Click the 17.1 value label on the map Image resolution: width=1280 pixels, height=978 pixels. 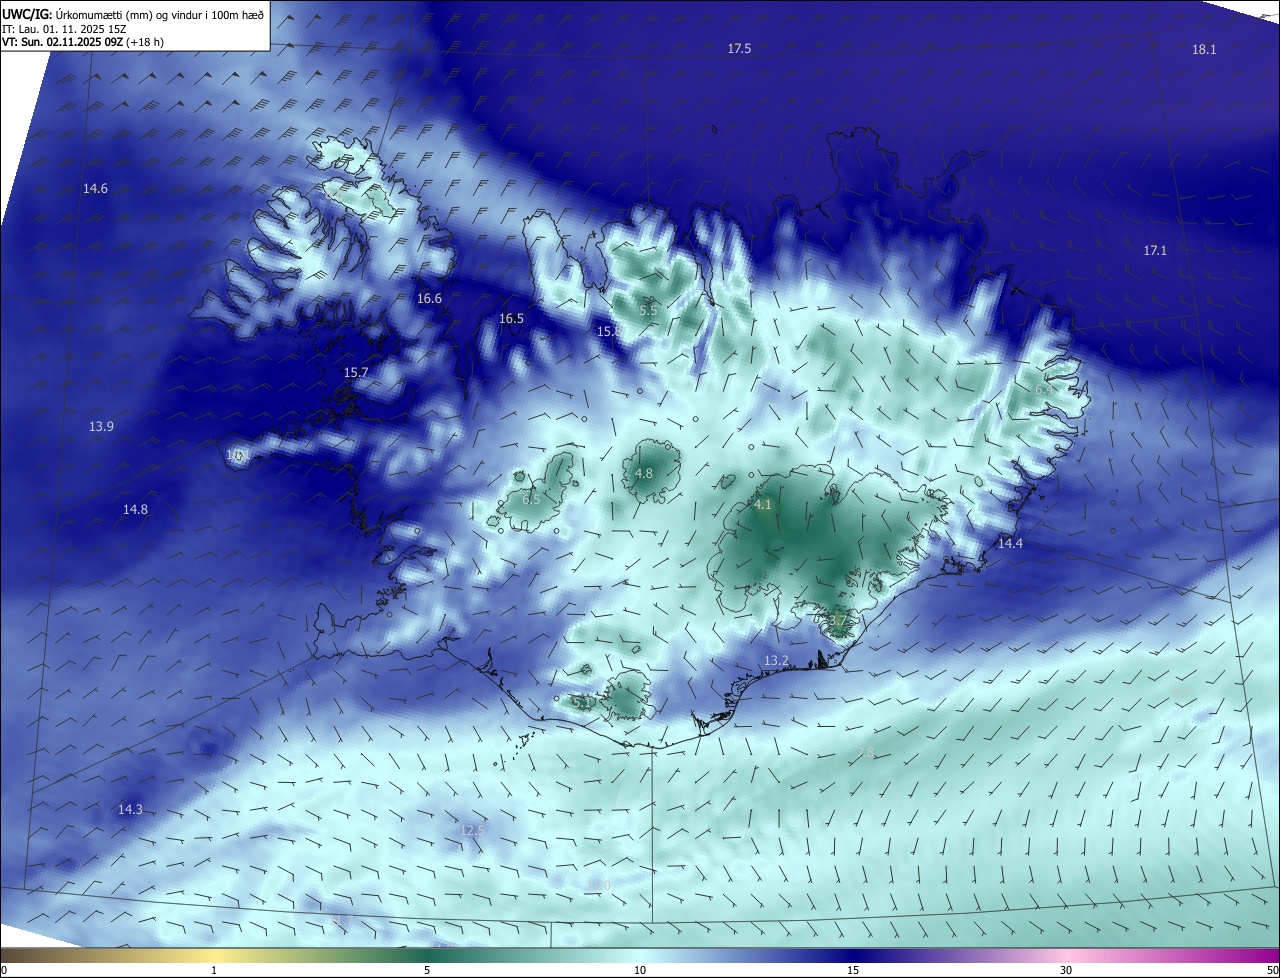pyautogui.click(x=1155, y=251)
